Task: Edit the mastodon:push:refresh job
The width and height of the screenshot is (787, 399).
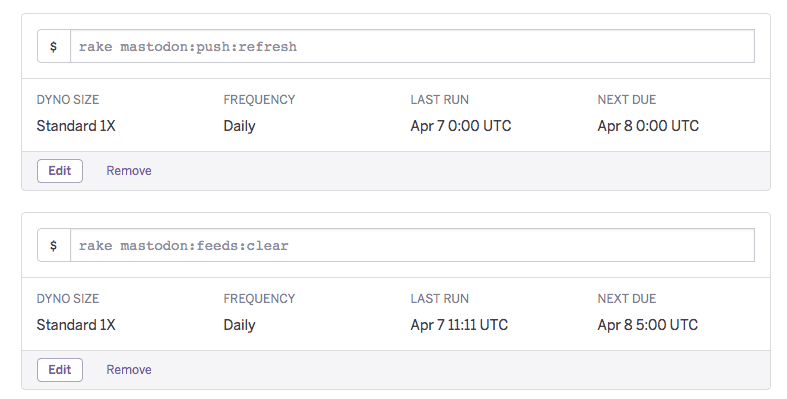Action: (x=60, y=171)
